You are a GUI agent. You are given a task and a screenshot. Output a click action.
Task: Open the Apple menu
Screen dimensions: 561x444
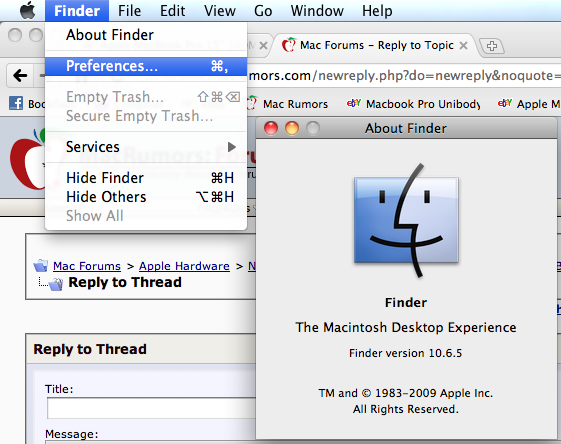pos(27,10)
